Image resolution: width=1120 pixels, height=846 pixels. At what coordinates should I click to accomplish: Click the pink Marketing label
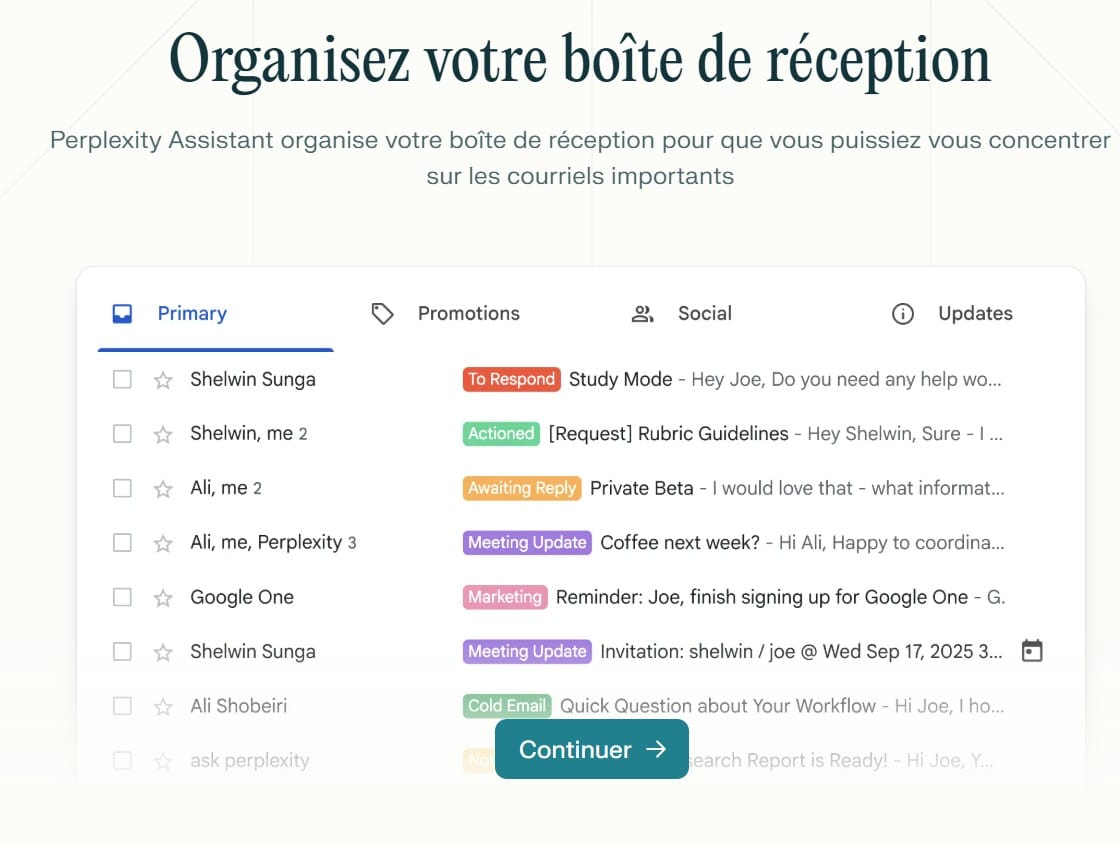[505, 598]
